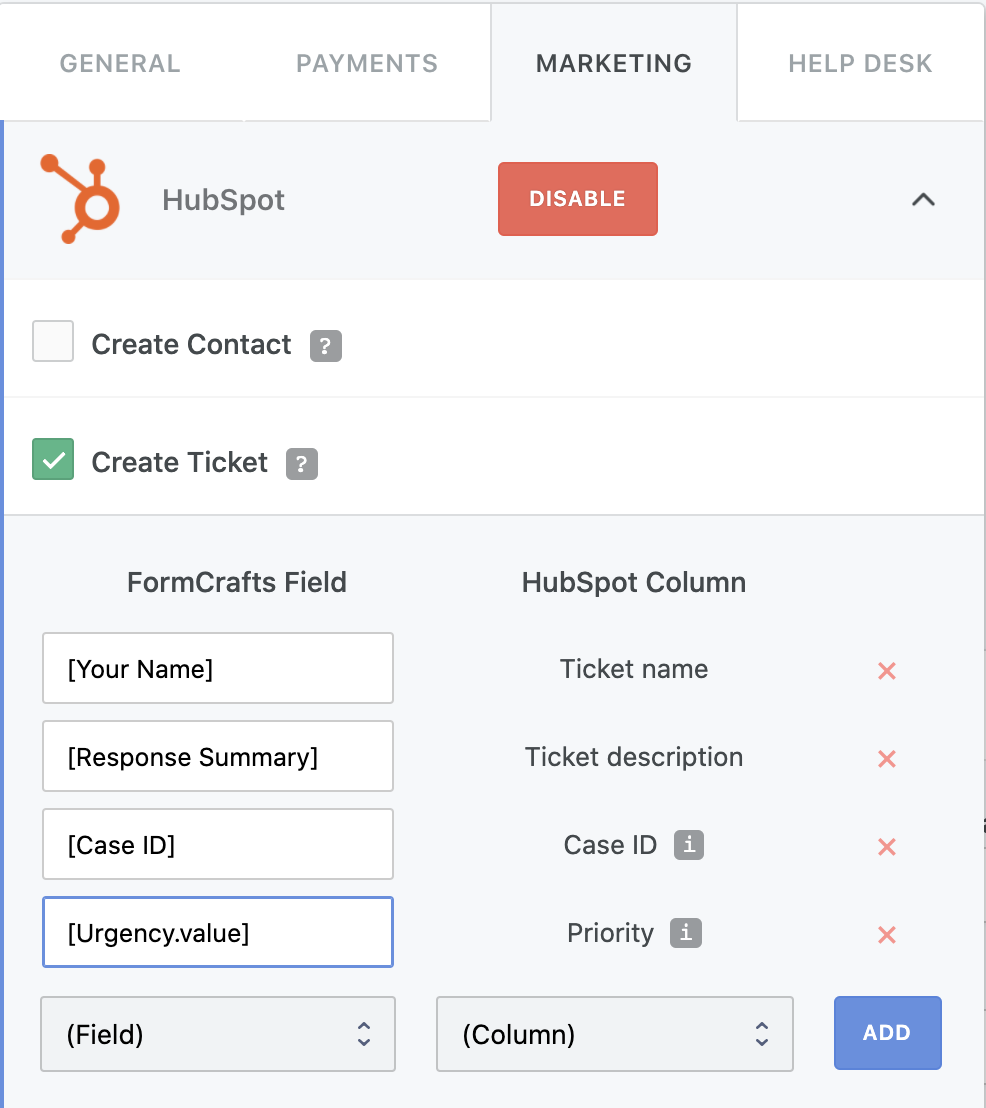Switch to the General tab

120,64
